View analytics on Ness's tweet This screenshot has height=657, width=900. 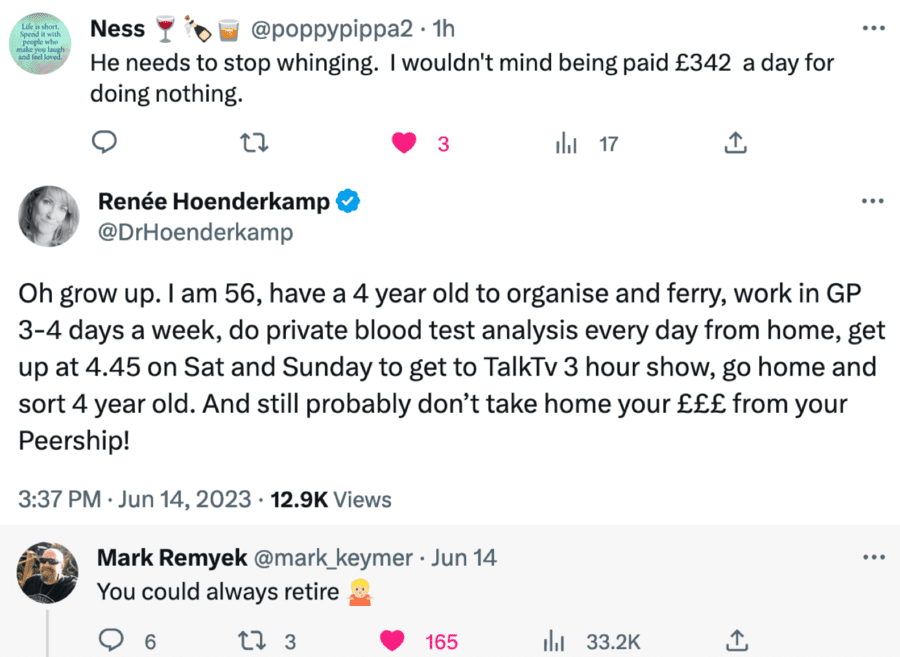pos(567,144)
